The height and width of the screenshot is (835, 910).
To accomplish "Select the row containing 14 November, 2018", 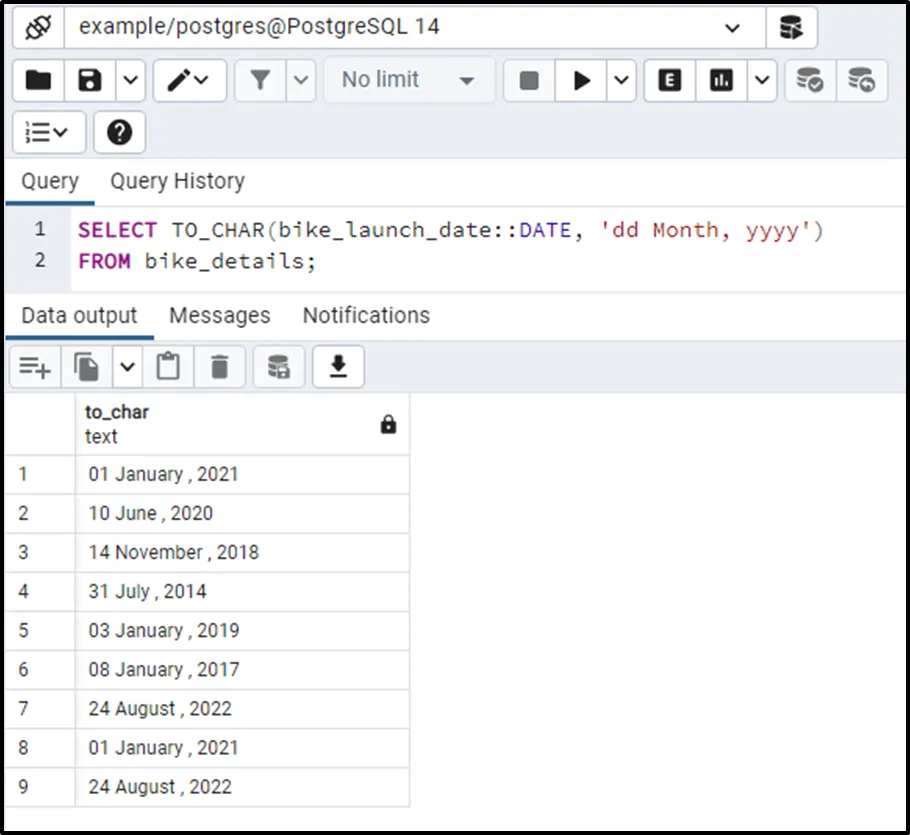I will click(173, 552).
